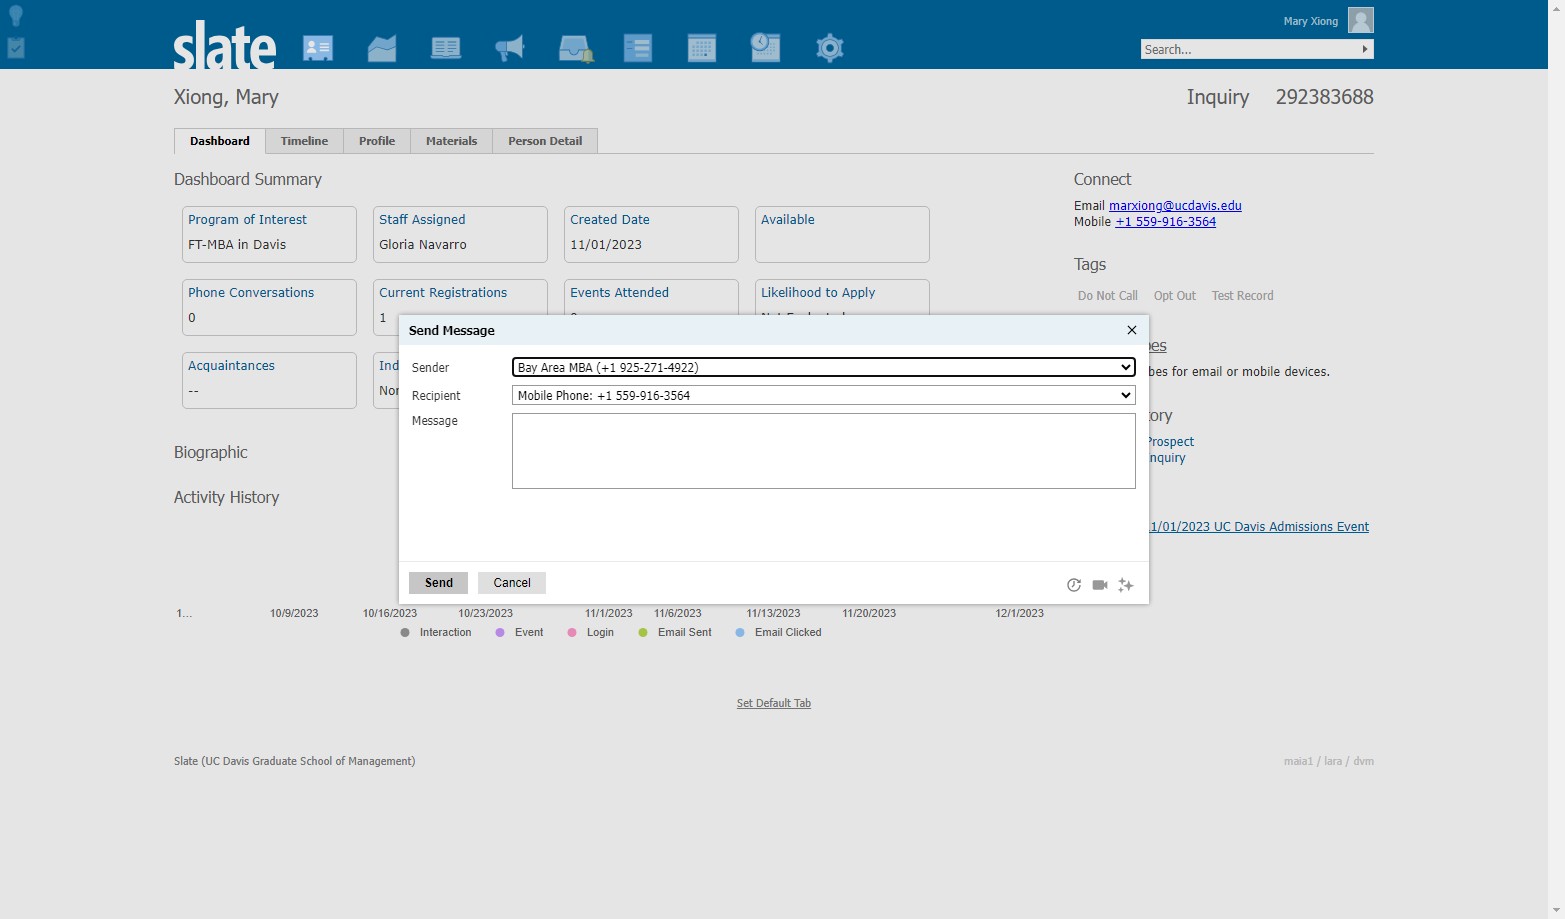The width and height of the screenshot is (1565, 919).
Task: Expand the Recipient dropdown
Action: click(824, 396)
